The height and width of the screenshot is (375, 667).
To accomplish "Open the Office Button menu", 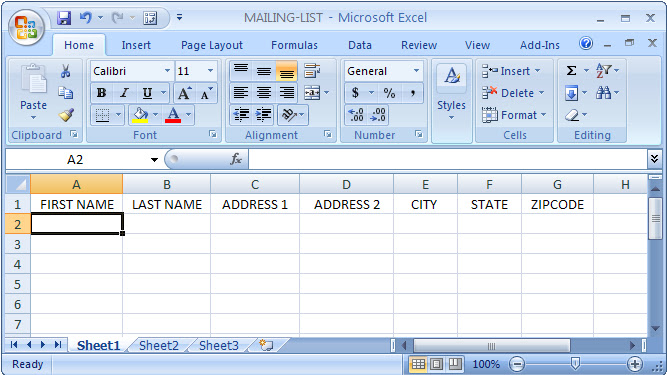I will pos(26,28).
